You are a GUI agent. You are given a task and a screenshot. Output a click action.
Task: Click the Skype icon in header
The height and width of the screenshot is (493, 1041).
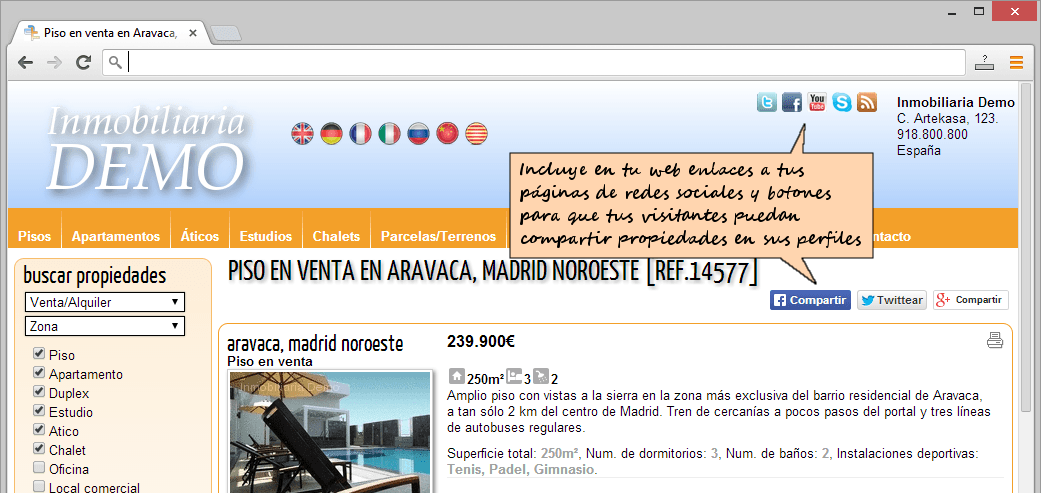click(x=842, y=102)
